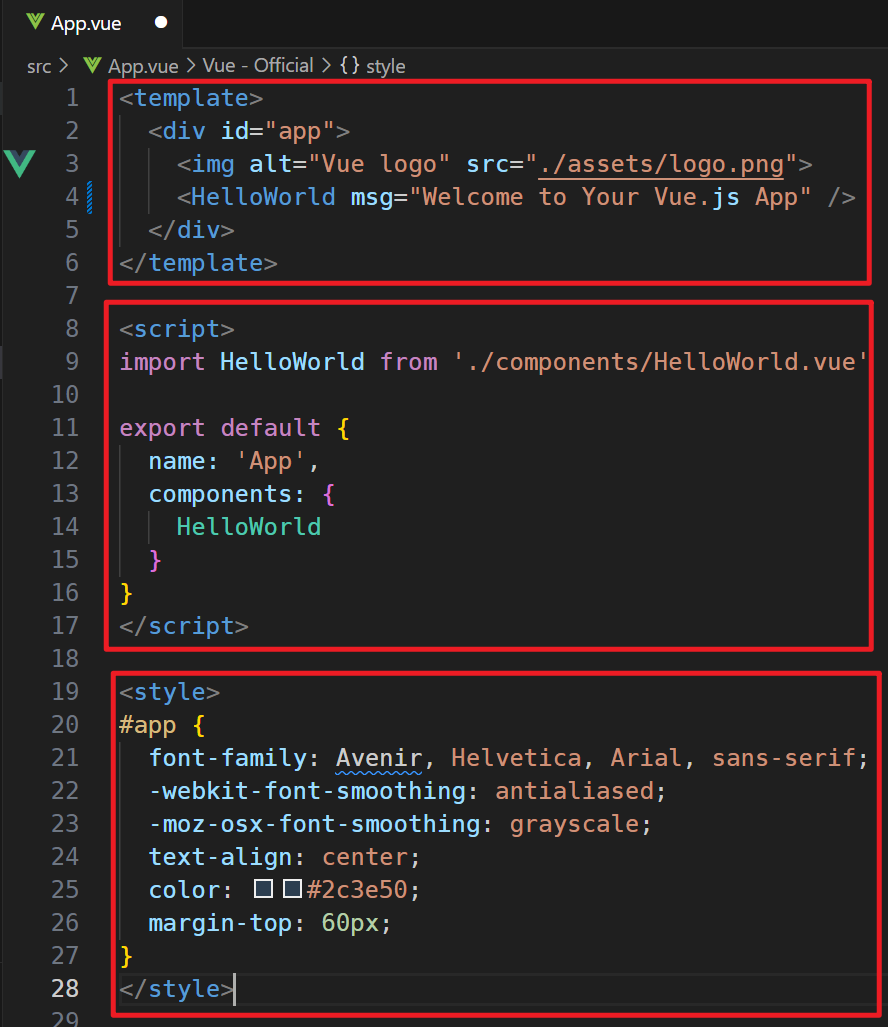Screen dimensions: 888x1027
Task: Select the App.vue editor tab
Action: [92, 24]
